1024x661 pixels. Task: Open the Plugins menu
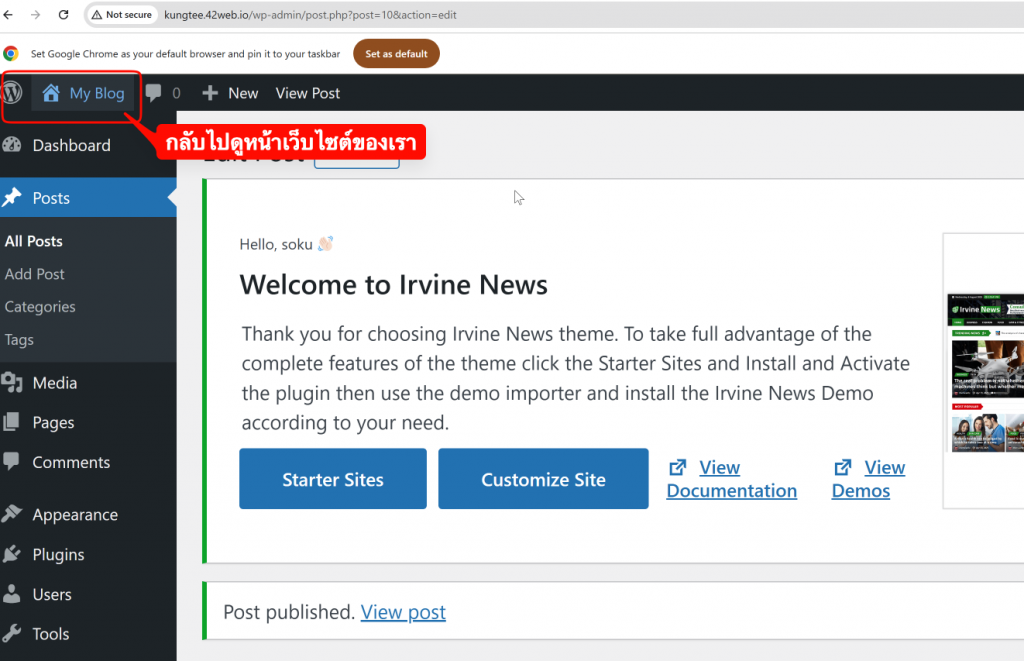pyautogui.click(x=58, y=555)
